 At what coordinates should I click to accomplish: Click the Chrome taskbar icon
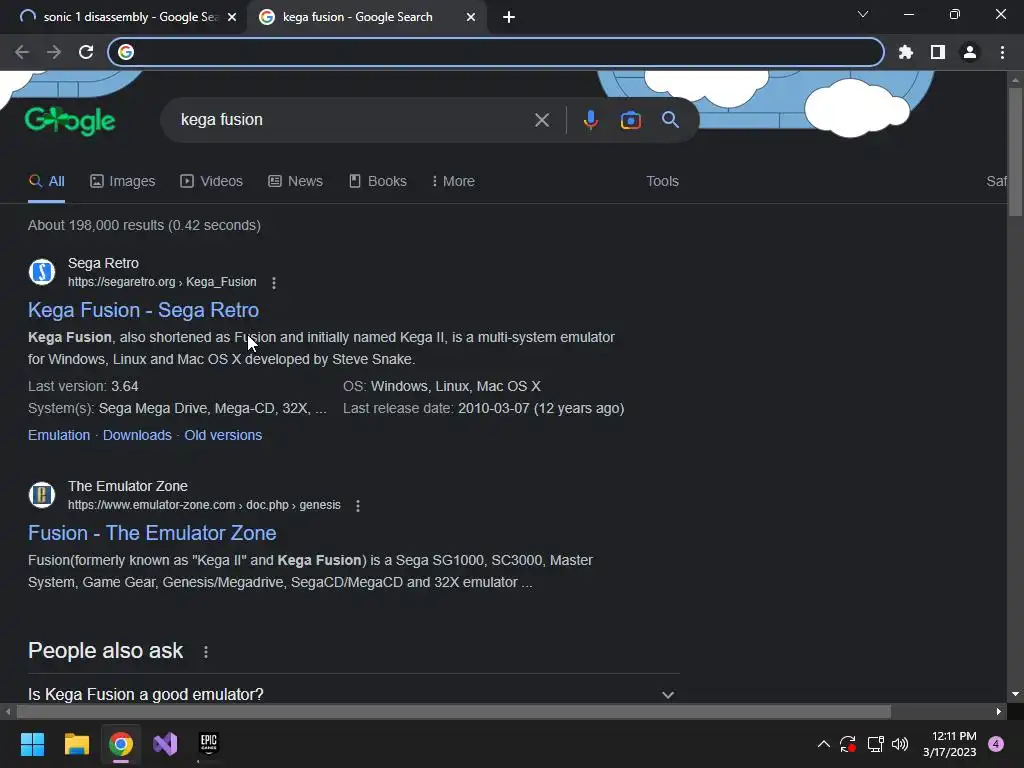[x=121, y=744]
